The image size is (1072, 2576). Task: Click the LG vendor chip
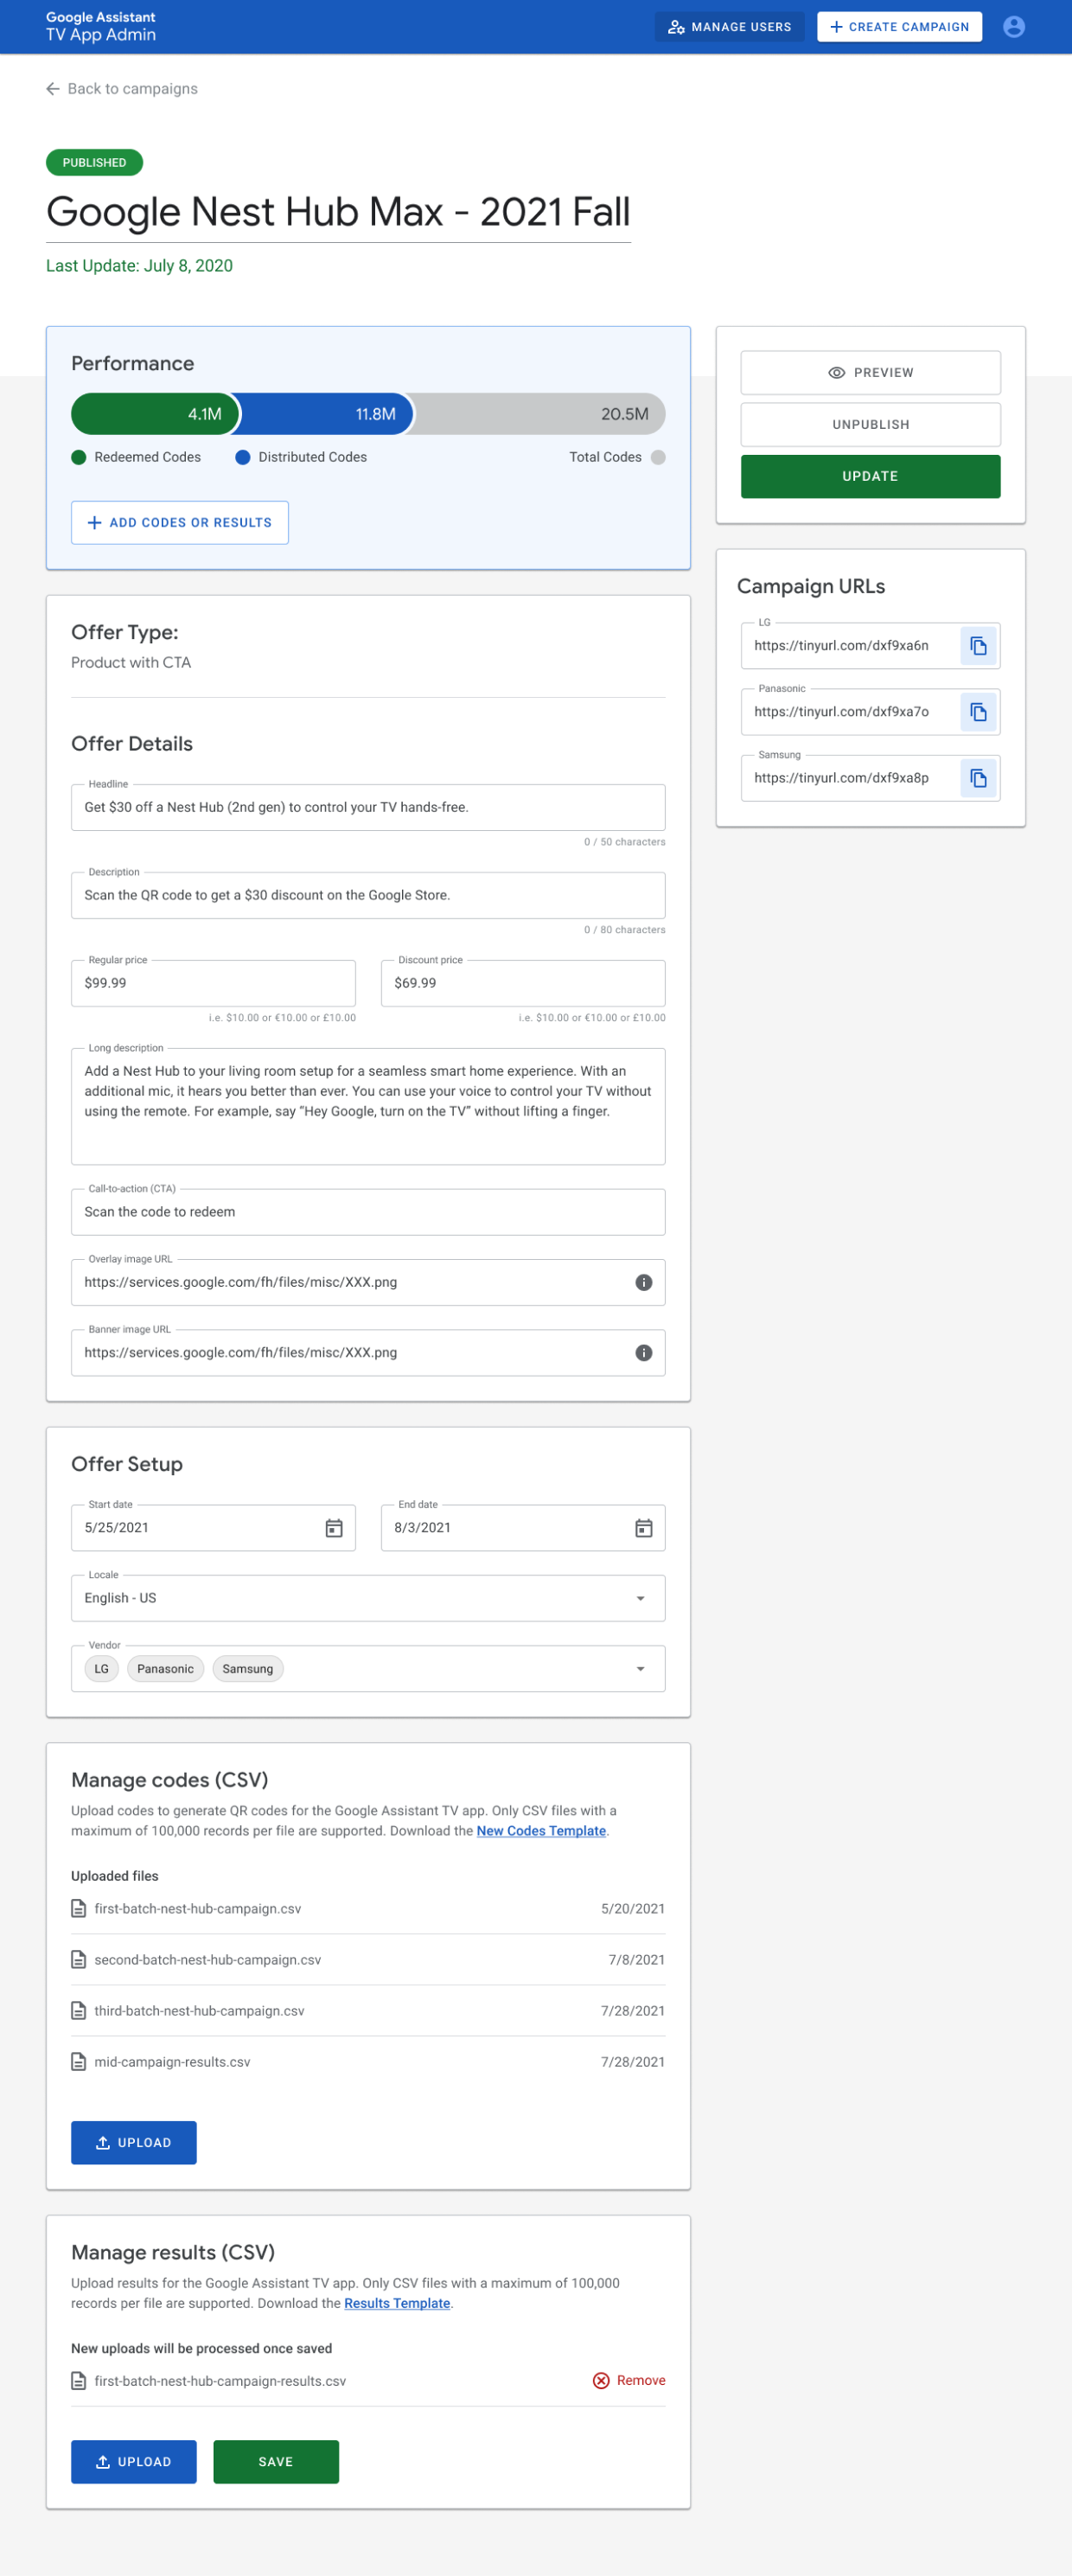click(x=102, y=1669)
